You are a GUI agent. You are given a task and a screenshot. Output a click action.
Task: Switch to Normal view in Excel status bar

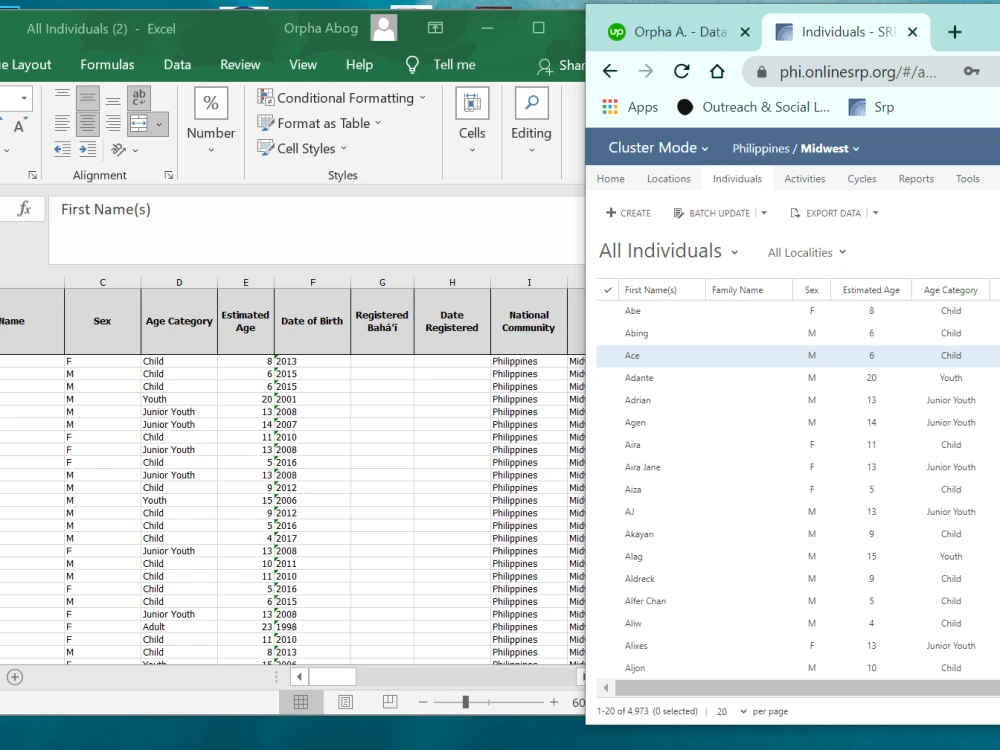click(x=301, y=702)
